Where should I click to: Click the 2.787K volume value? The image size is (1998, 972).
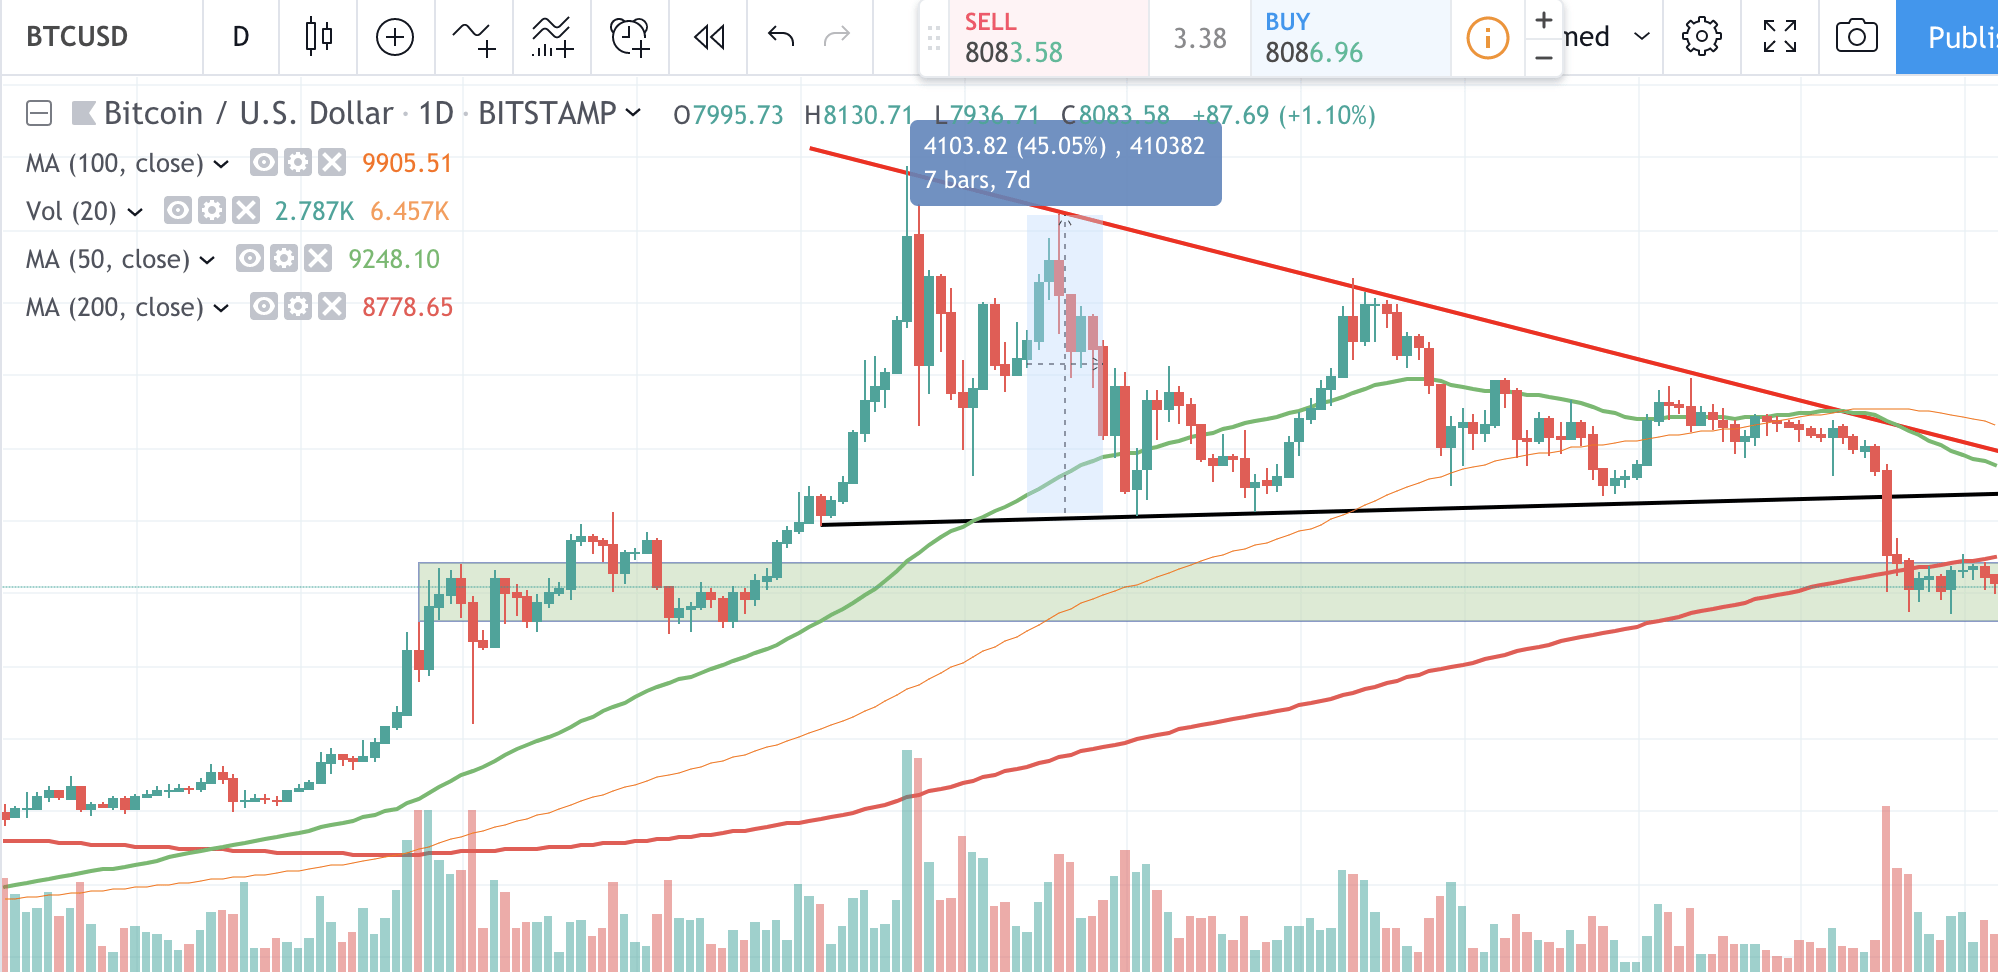[314, 211]
